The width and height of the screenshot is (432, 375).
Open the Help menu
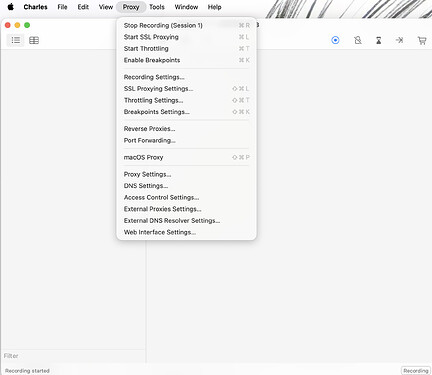pos(214,7)
